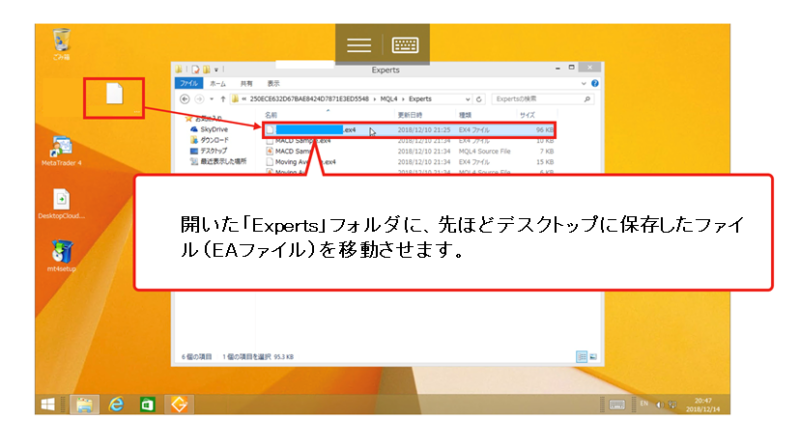
Task: Open the MetaTrader 4 desktop shortcut
Action: click(x=61, y=151)
